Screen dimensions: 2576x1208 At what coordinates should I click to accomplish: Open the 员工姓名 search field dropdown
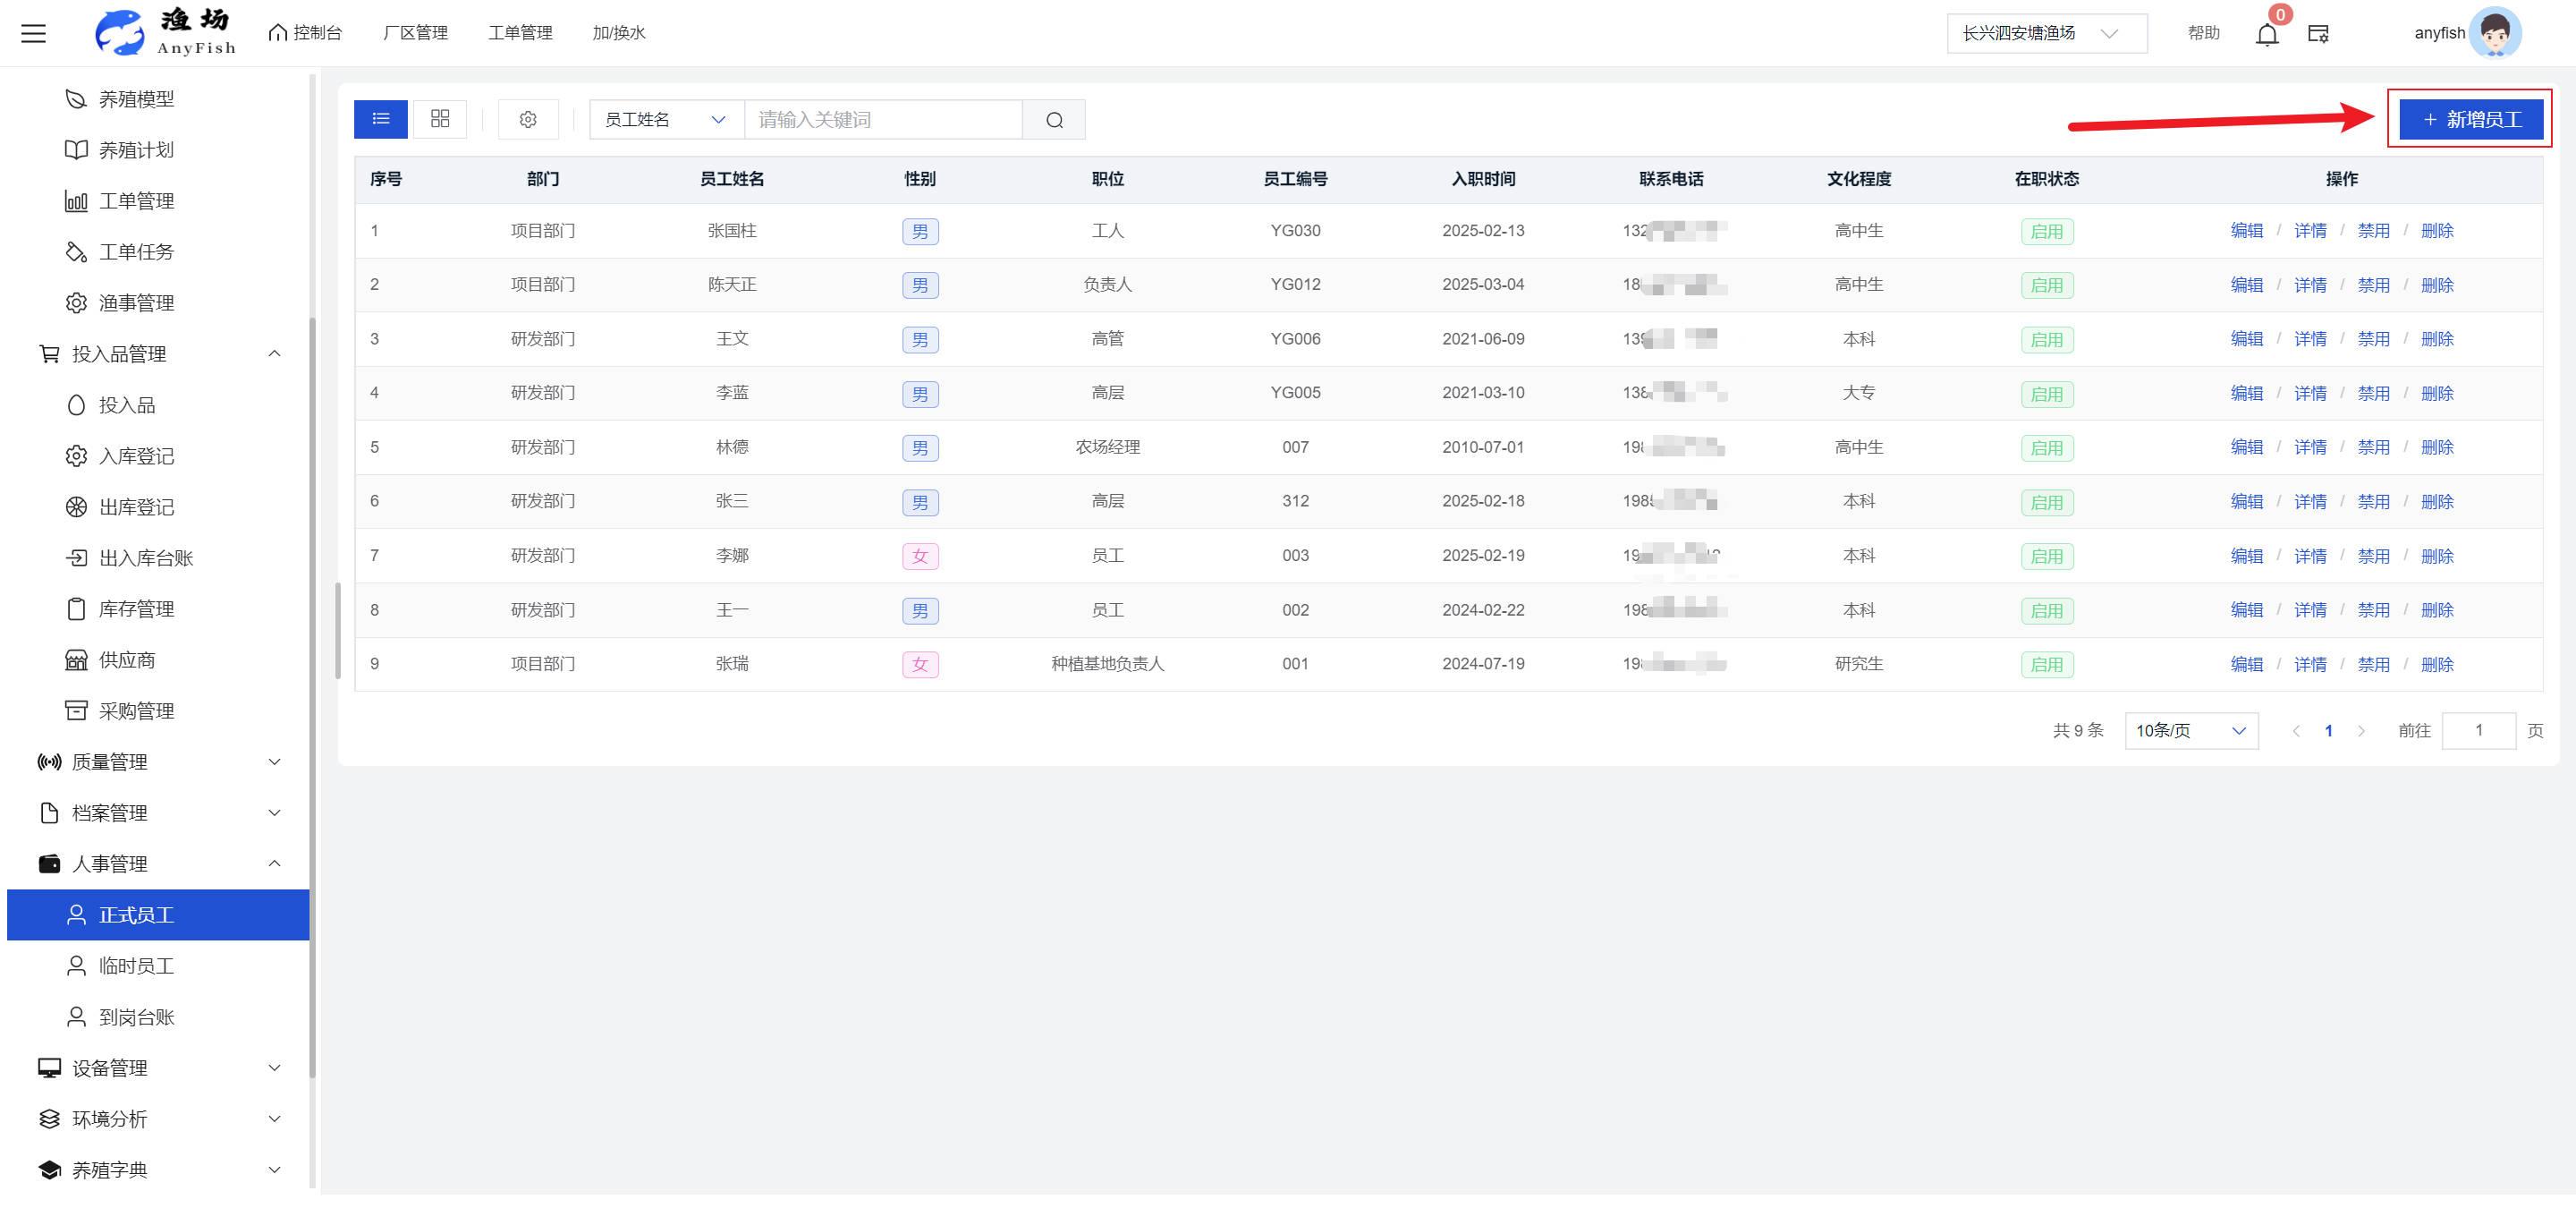(665, 120)
